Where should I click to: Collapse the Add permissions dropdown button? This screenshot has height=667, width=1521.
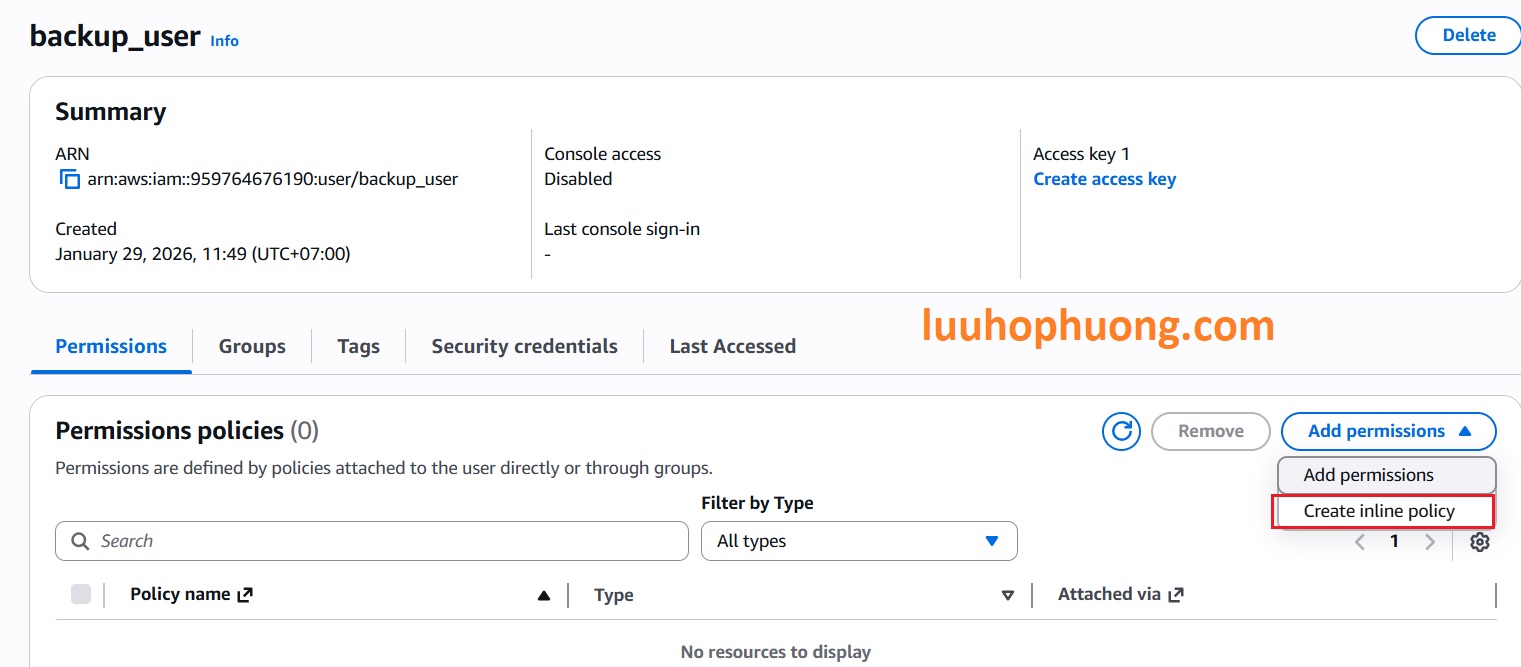[x=1388, y=431]
